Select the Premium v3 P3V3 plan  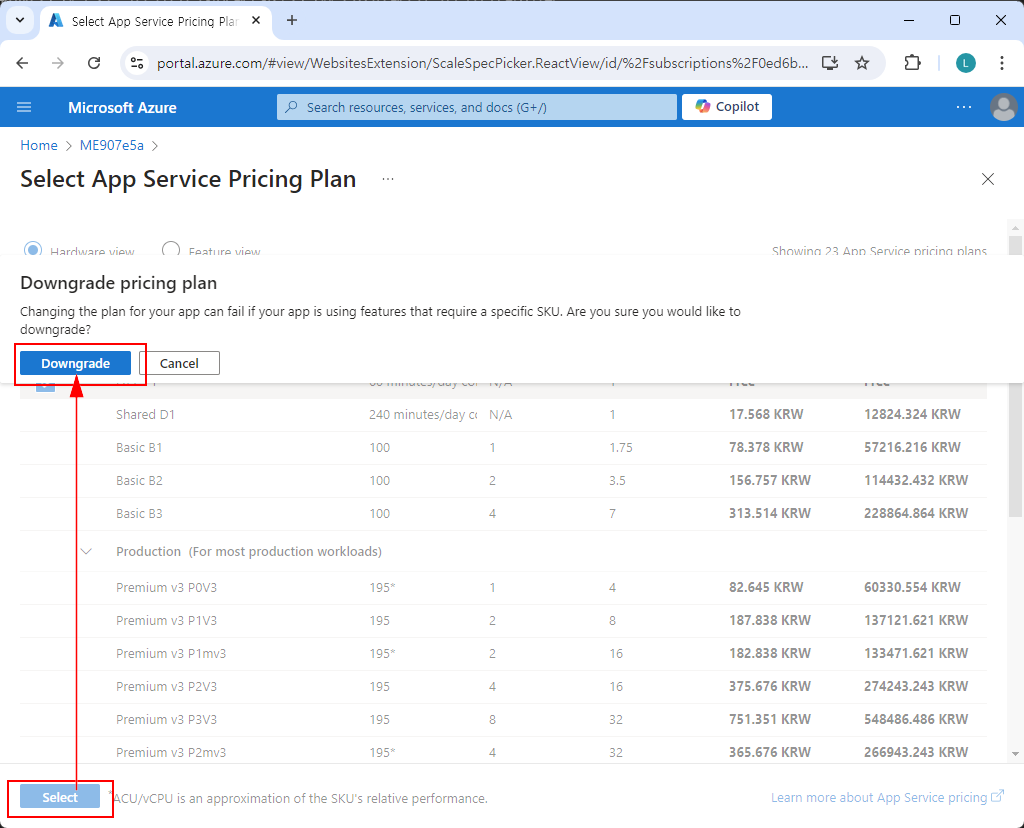click(x=504, y=720)
